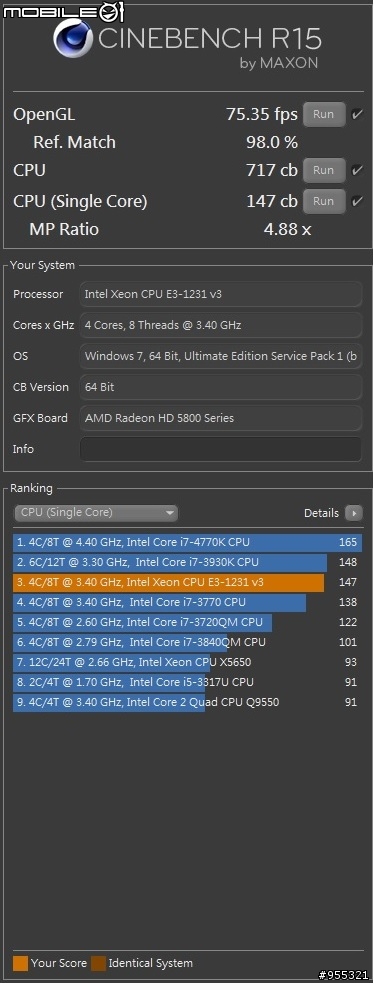
Task: Click the GFX Board field Radeon HD 5800
Action: click(221, 418)
